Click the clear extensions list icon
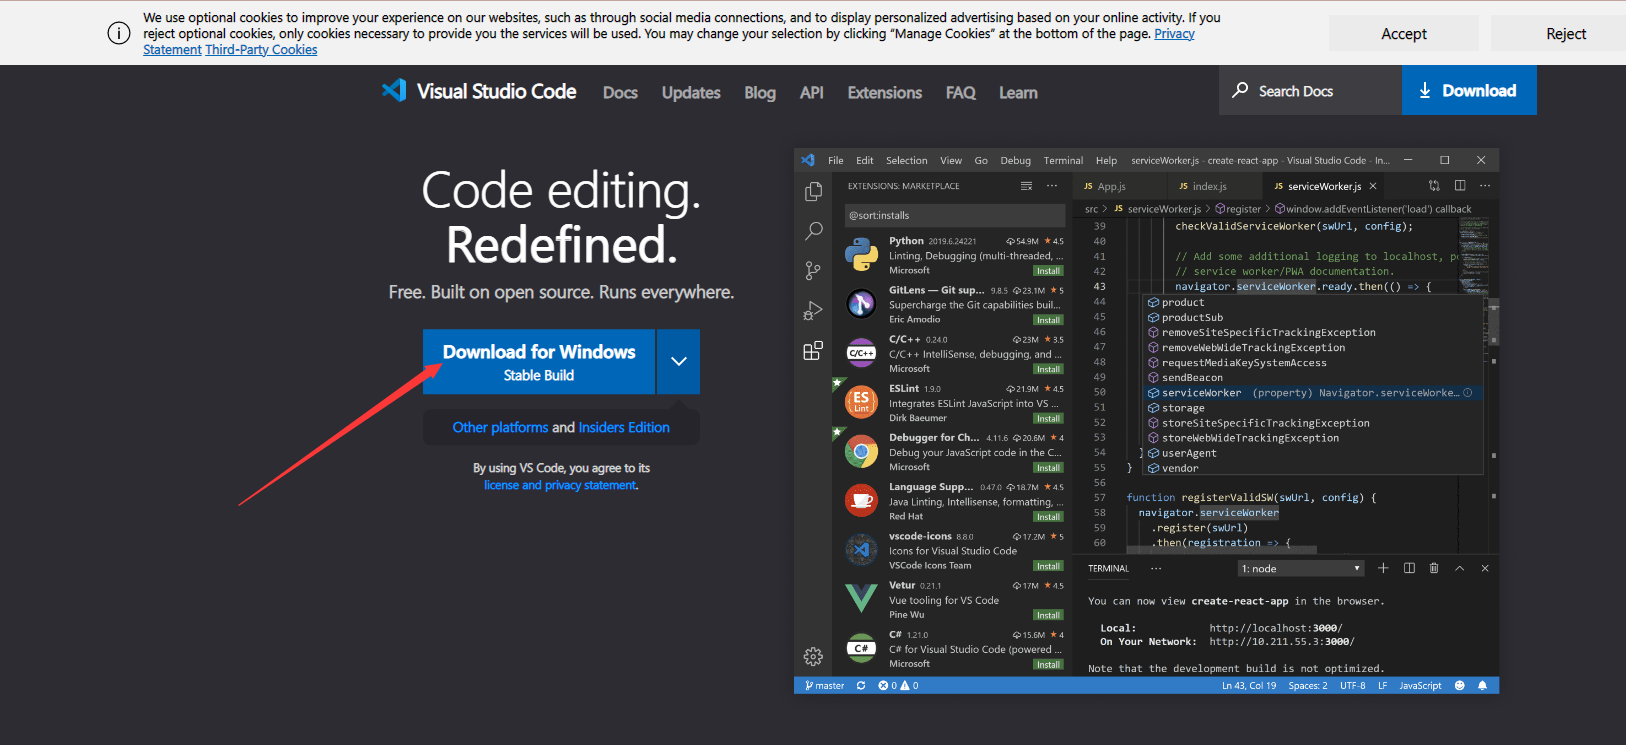Image resolution: width=1626 pixels, height=745 pixels. pyautogui.click(x=1026, y=186)
